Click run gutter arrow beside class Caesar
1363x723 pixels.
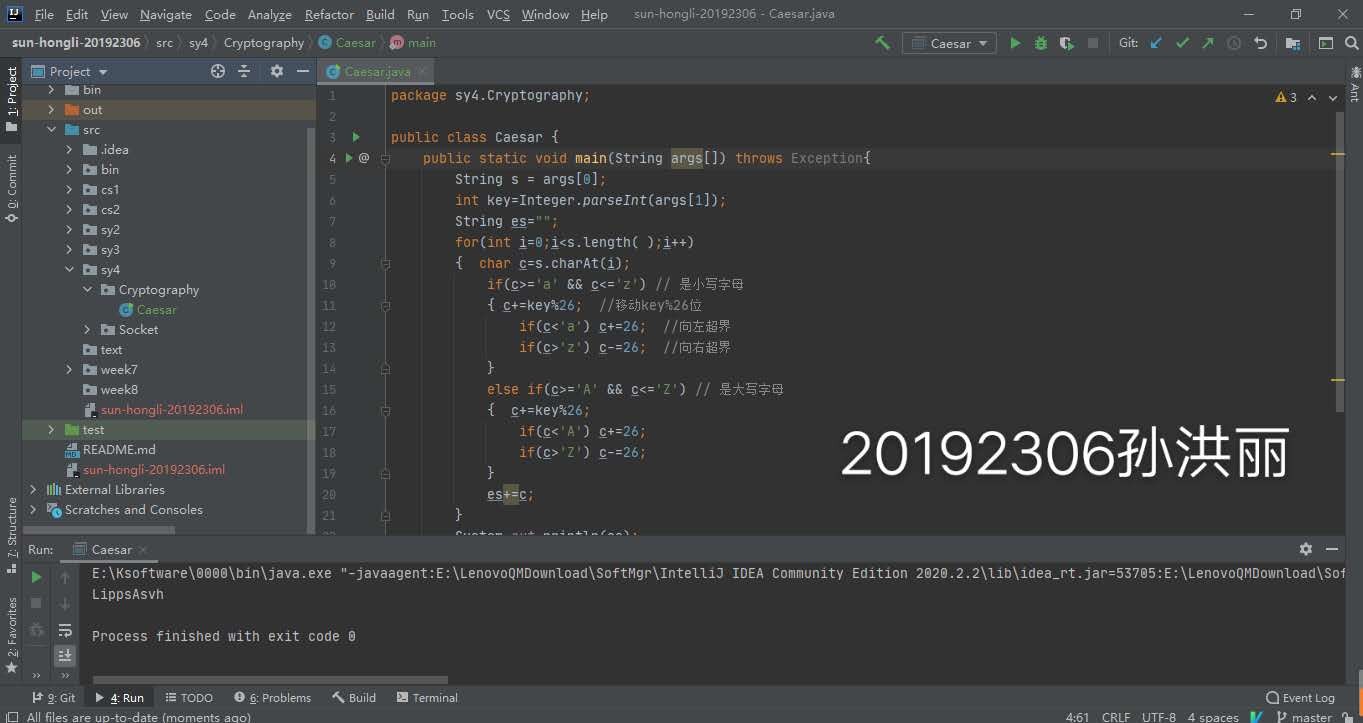tap(356, 137)
